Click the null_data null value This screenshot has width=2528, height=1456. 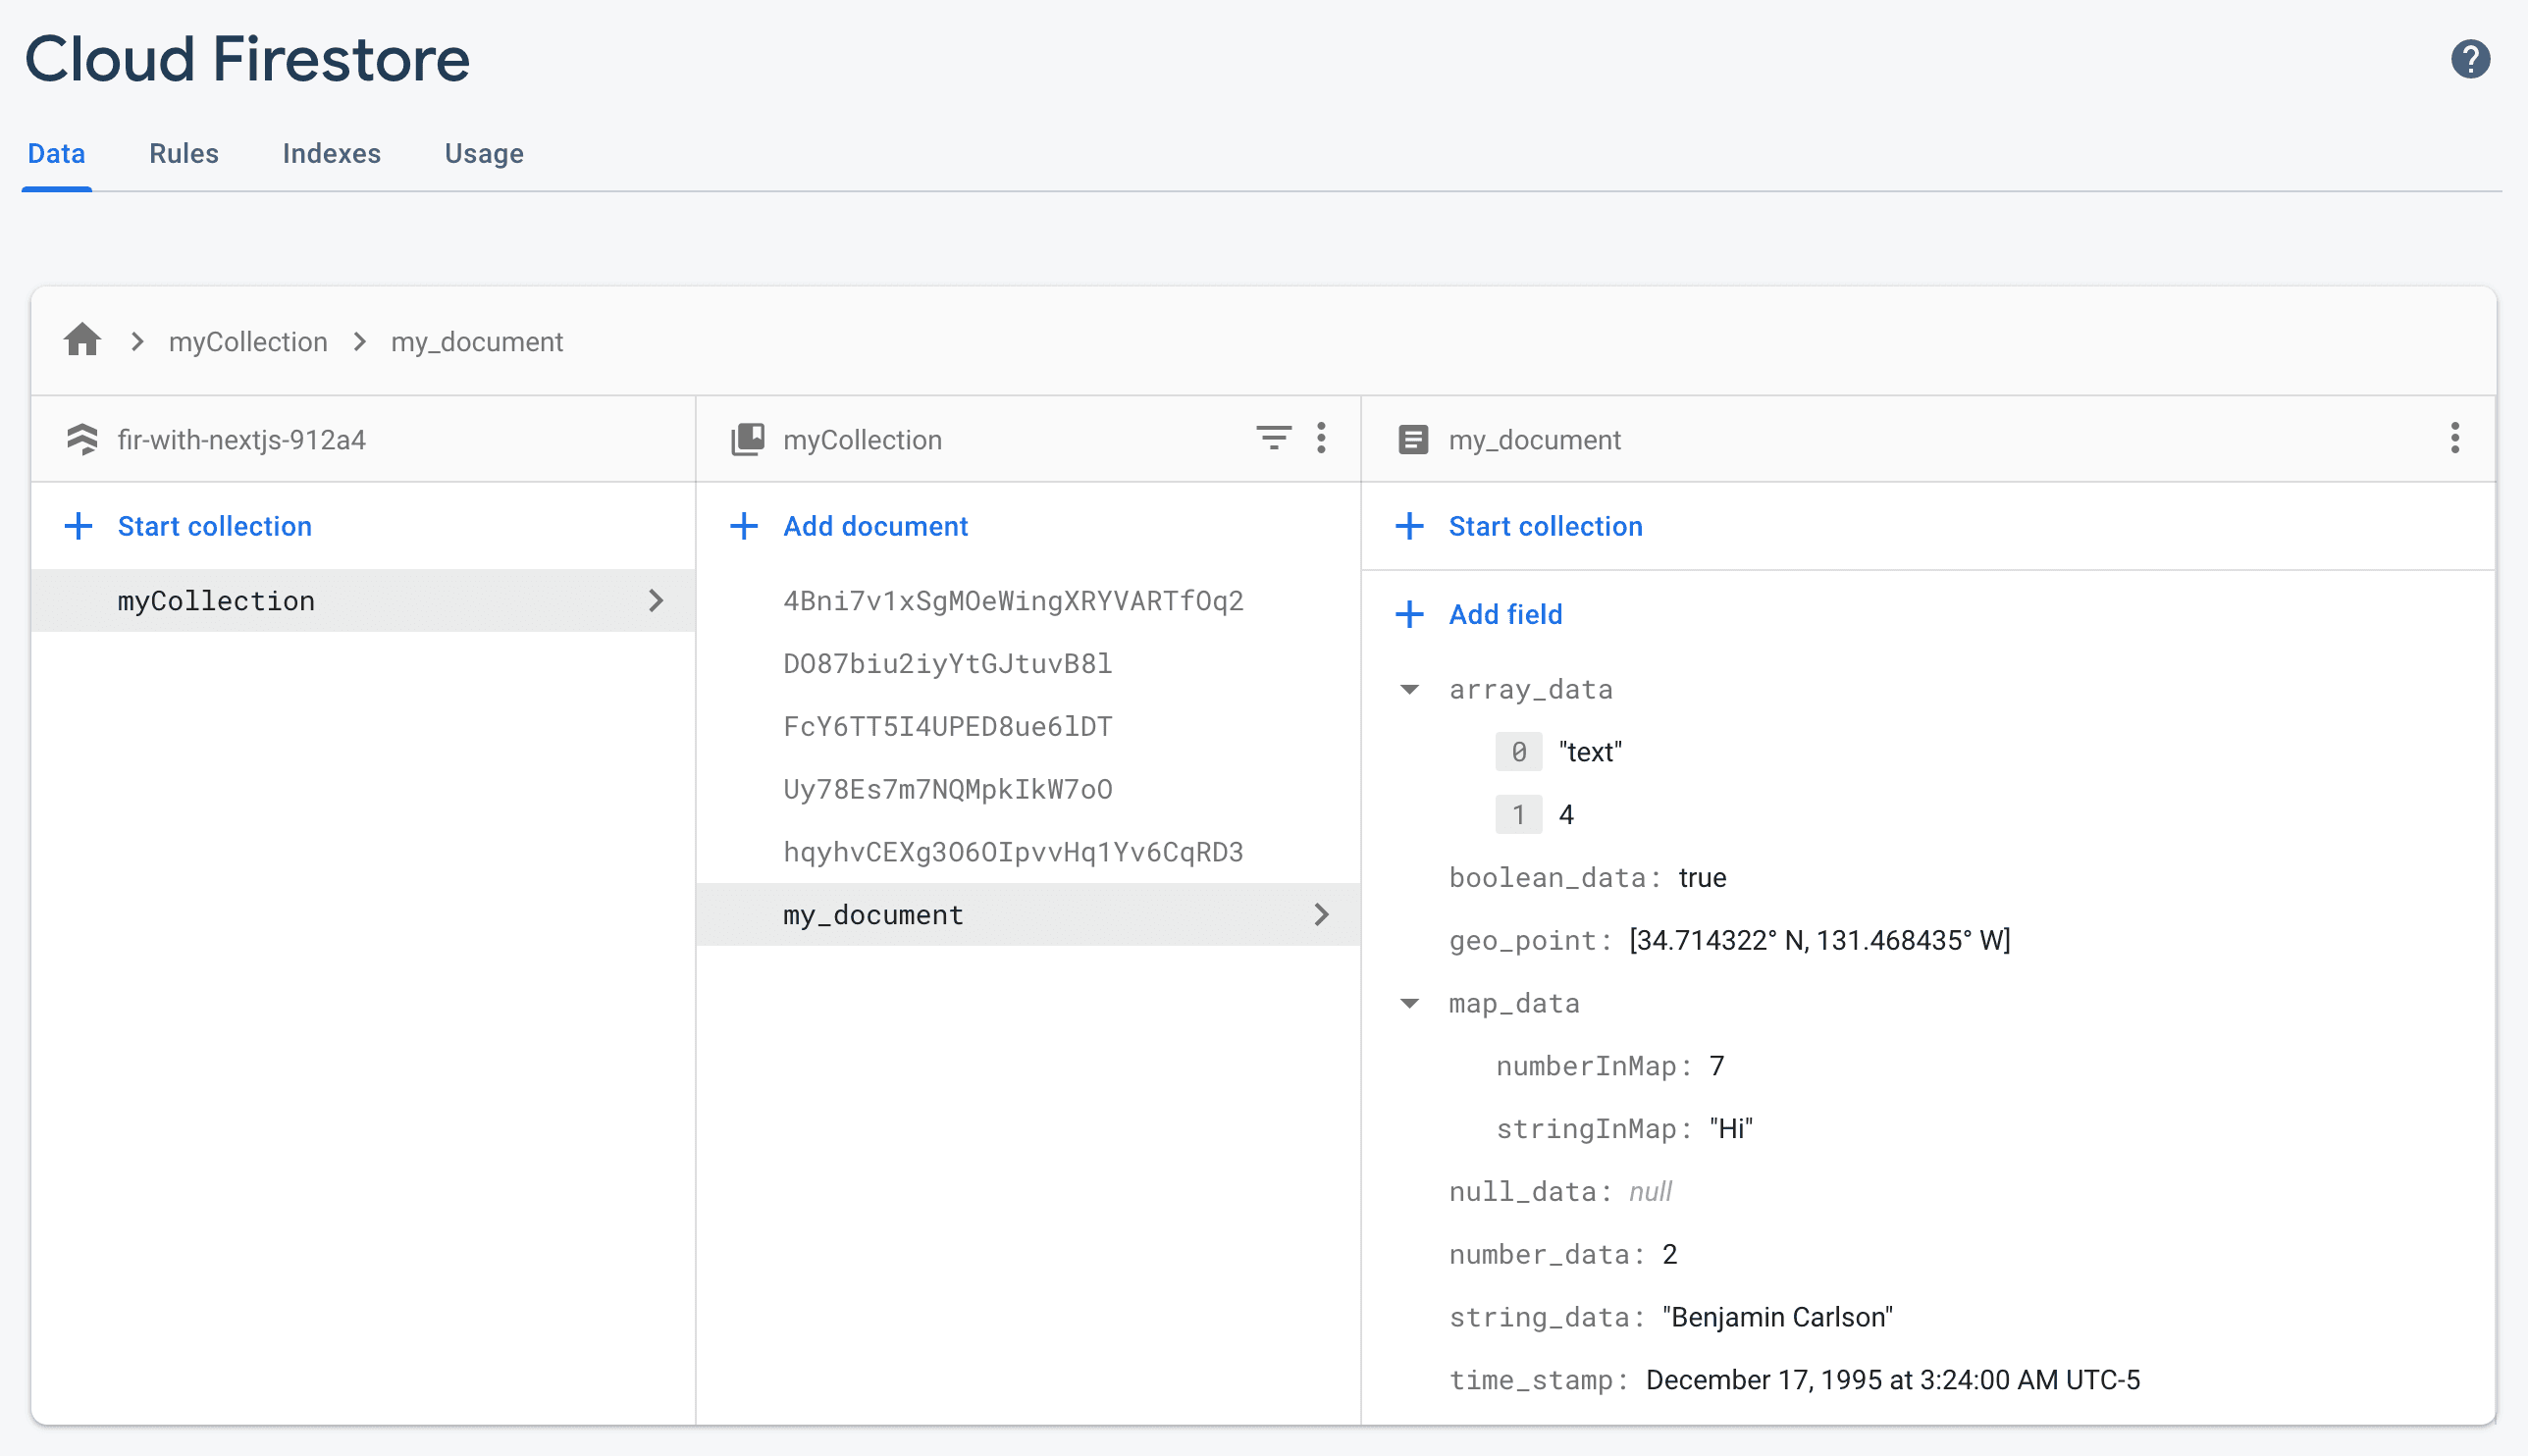pyautogui.click(x=1650, y=1191)
